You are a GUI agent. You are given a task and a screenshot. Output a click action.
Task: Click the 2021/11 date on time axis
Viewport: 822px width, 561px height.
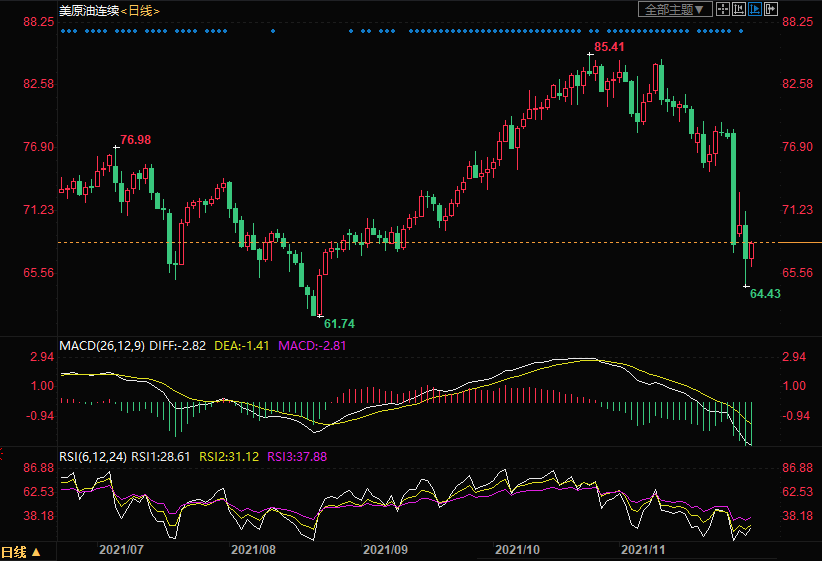click(643, 550)
